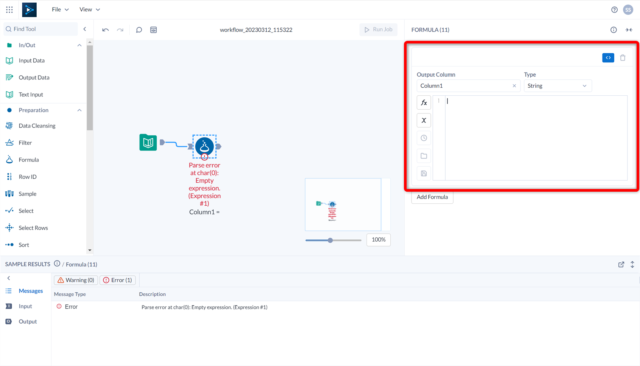Select the Input Data node on canvas
The height and width of the screenshot is (366, 640).
pyautogui.click(x=148, y=142)
